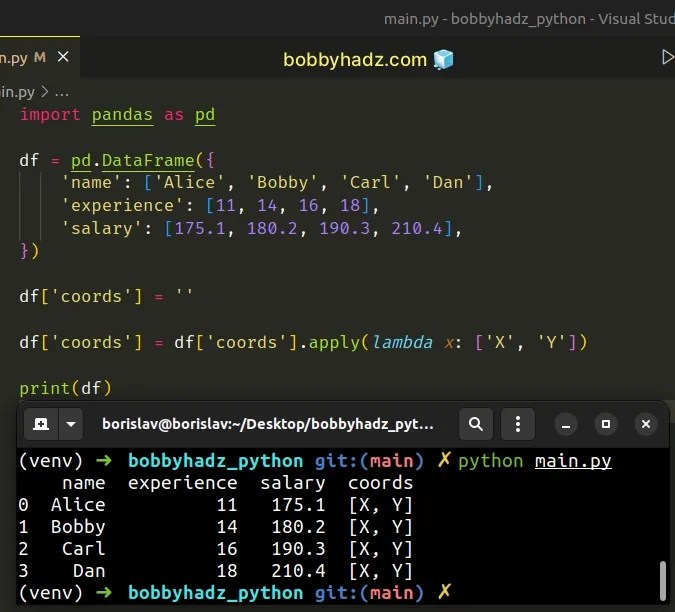Click 'experience' column header in terminal output

coord(183,483)
